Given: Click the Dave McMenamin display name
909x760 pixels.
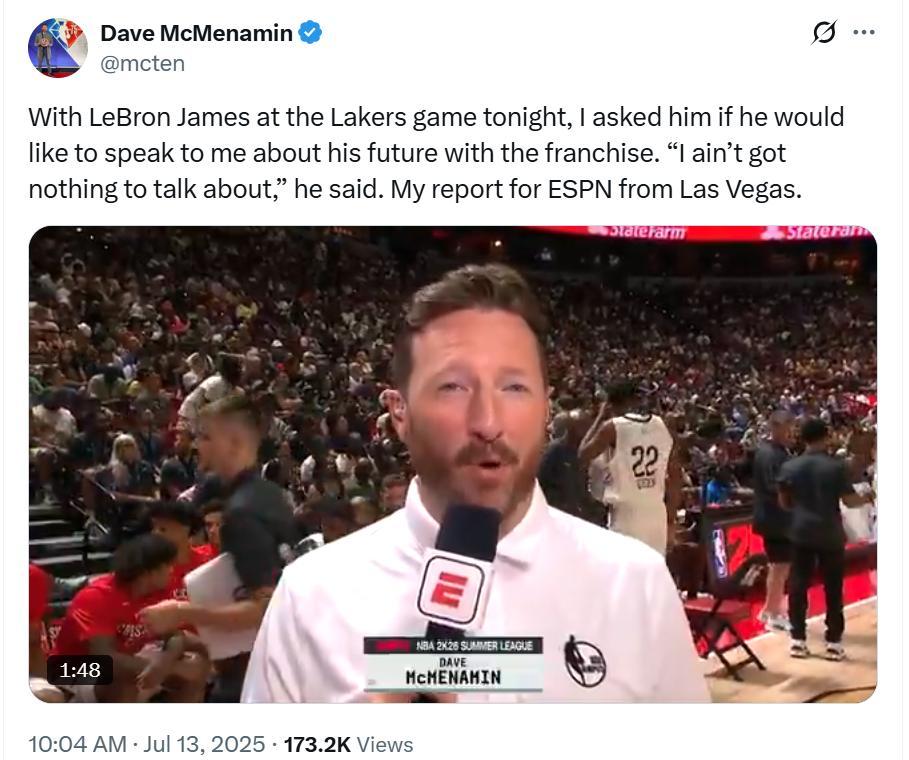Looking at the screenshot, I should point(197,33).
